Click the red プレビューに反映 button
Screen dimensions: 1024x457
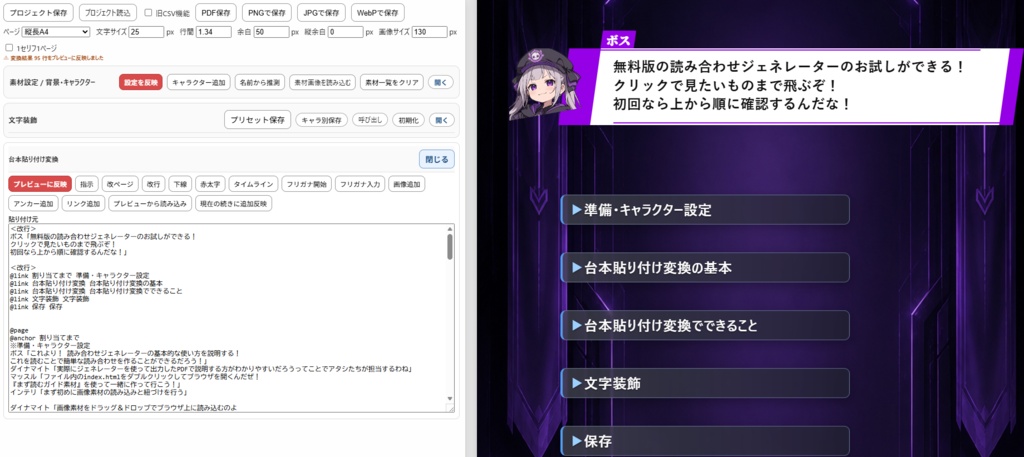(x=40, y=184)
